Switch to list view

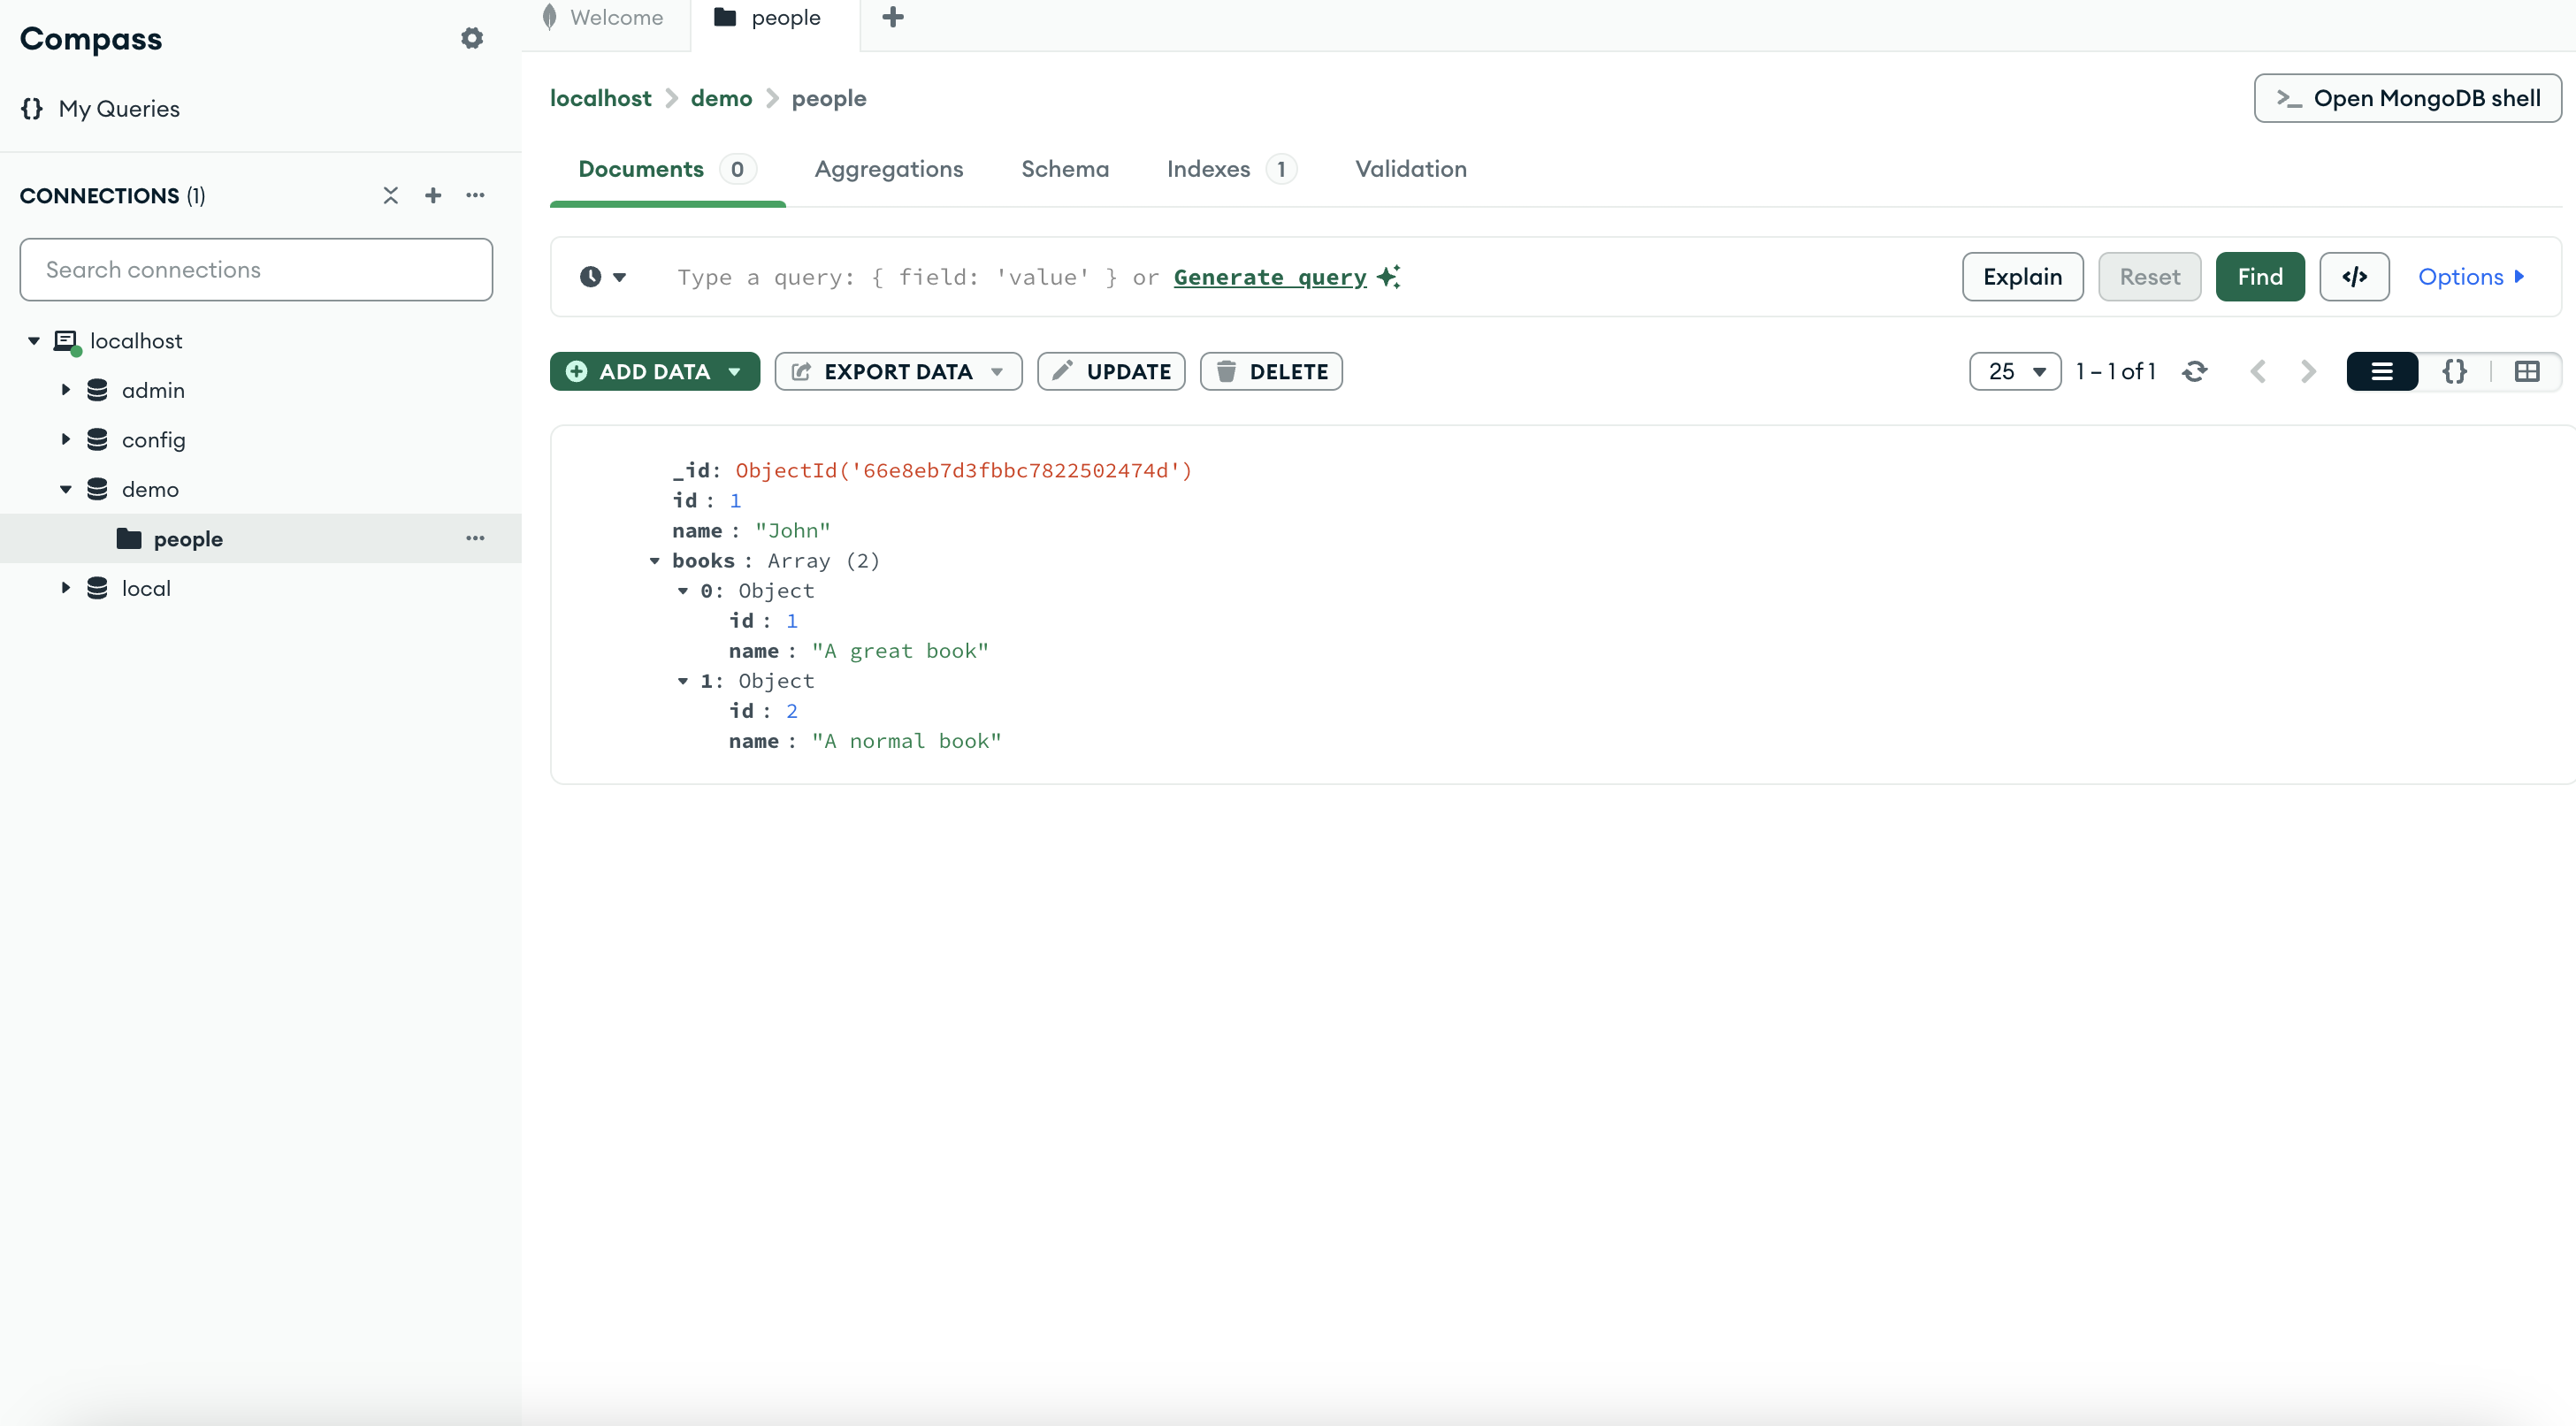click(2382, 372)
